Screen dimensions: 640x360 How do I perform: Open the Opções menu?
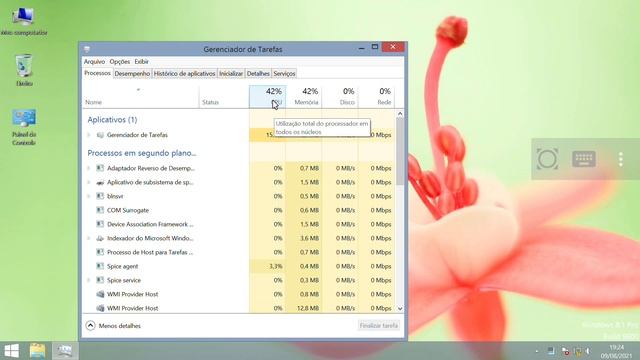(x=120, y=62)
